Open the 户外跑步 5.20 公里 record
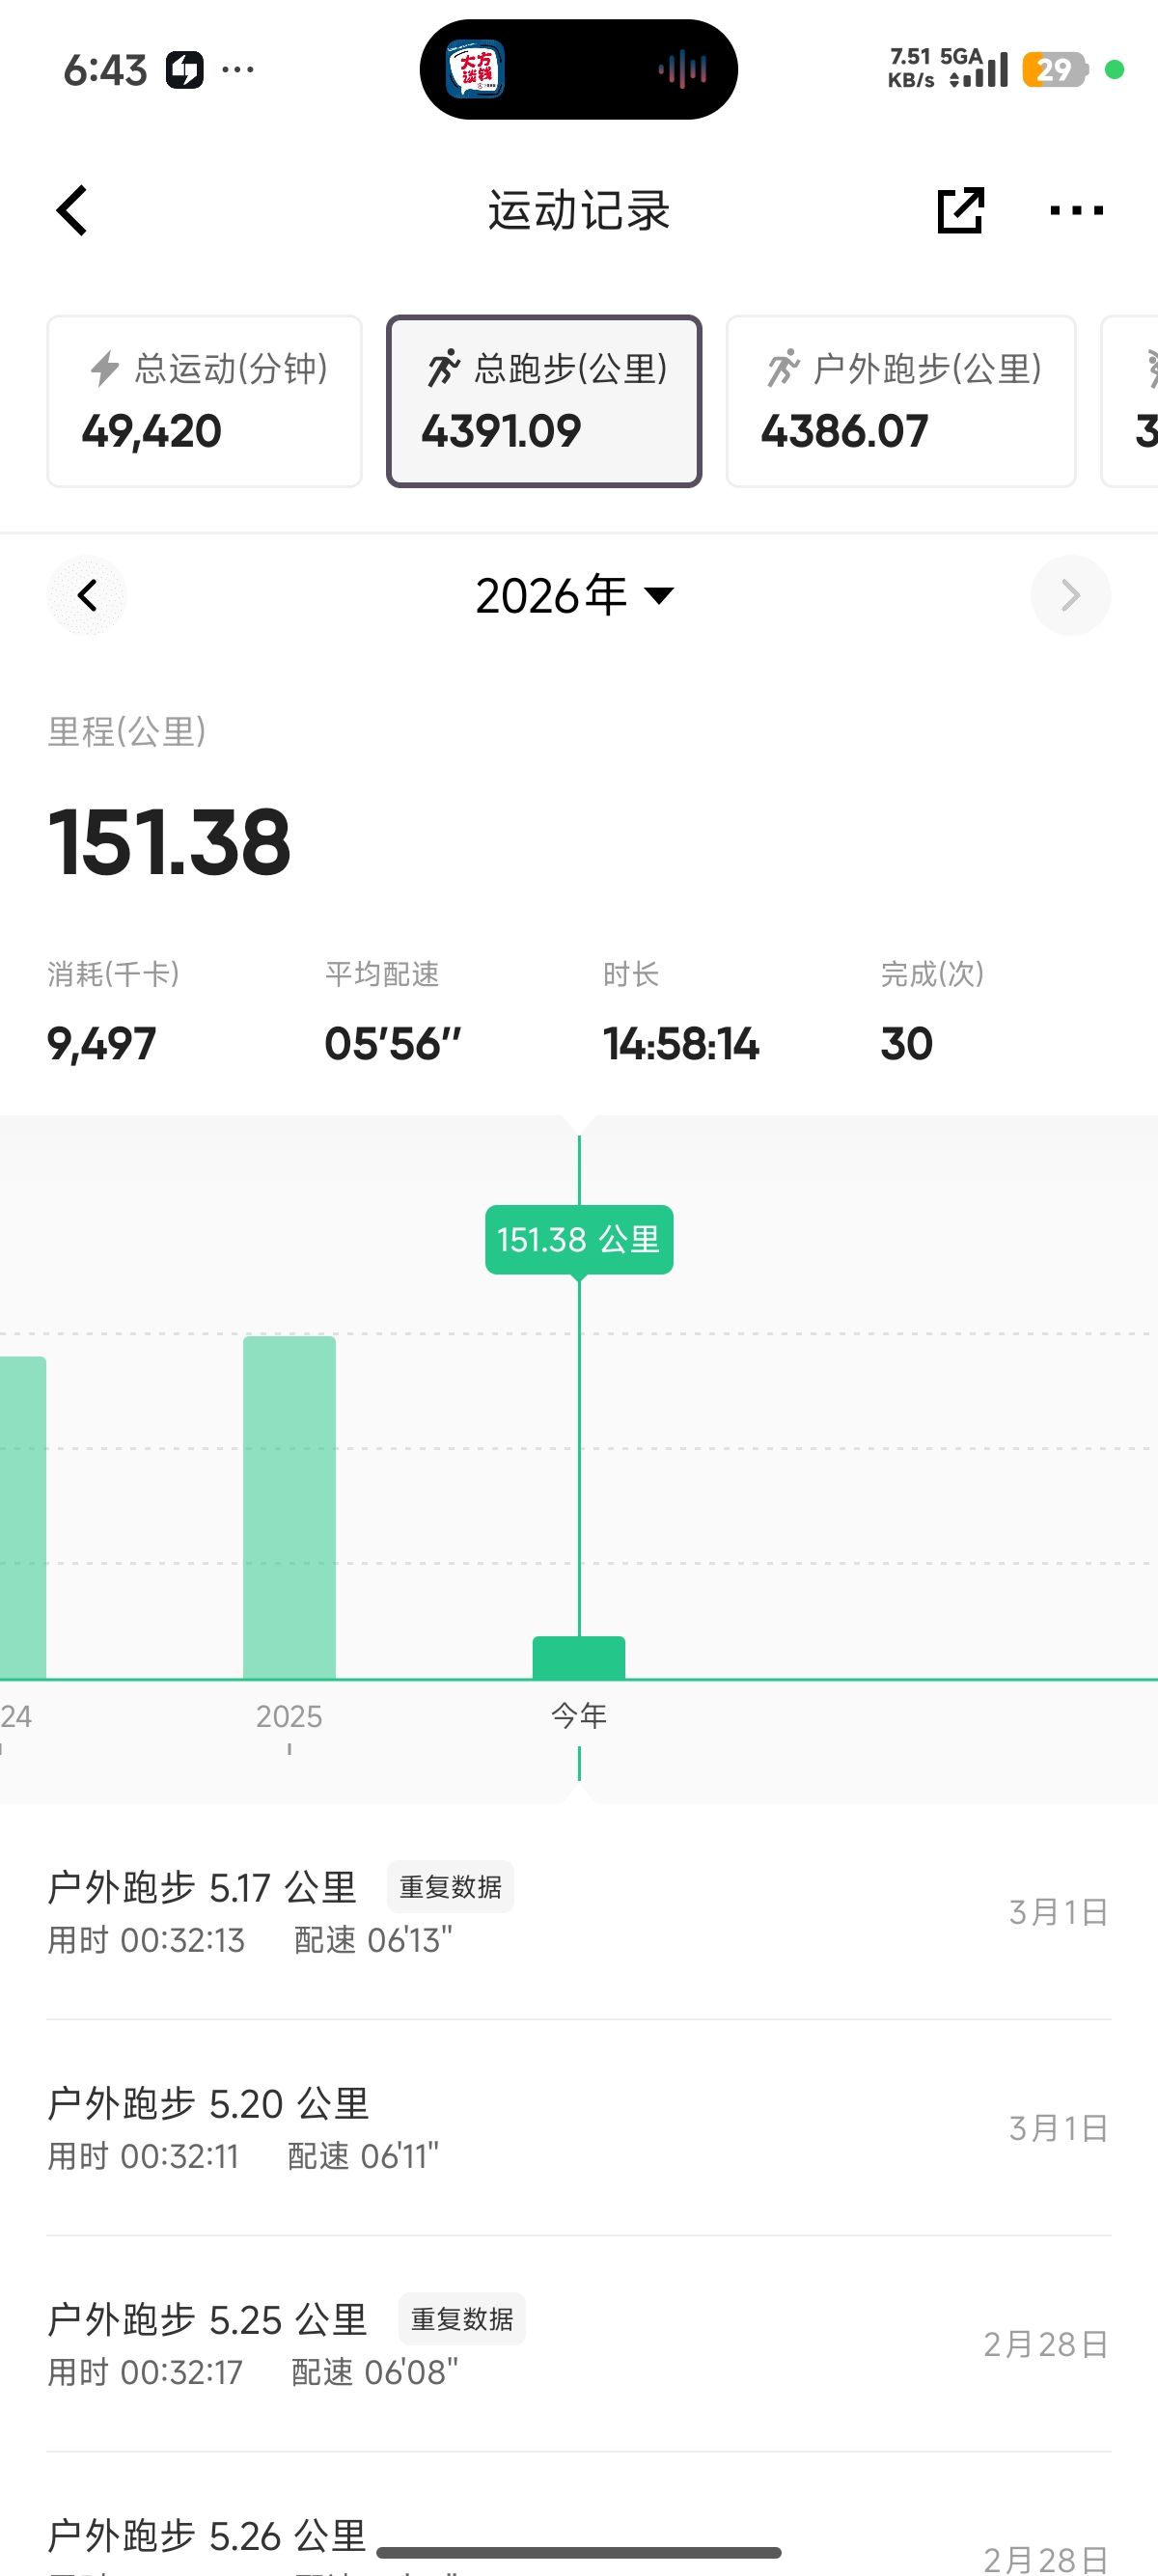 [x=579, y=2128]
